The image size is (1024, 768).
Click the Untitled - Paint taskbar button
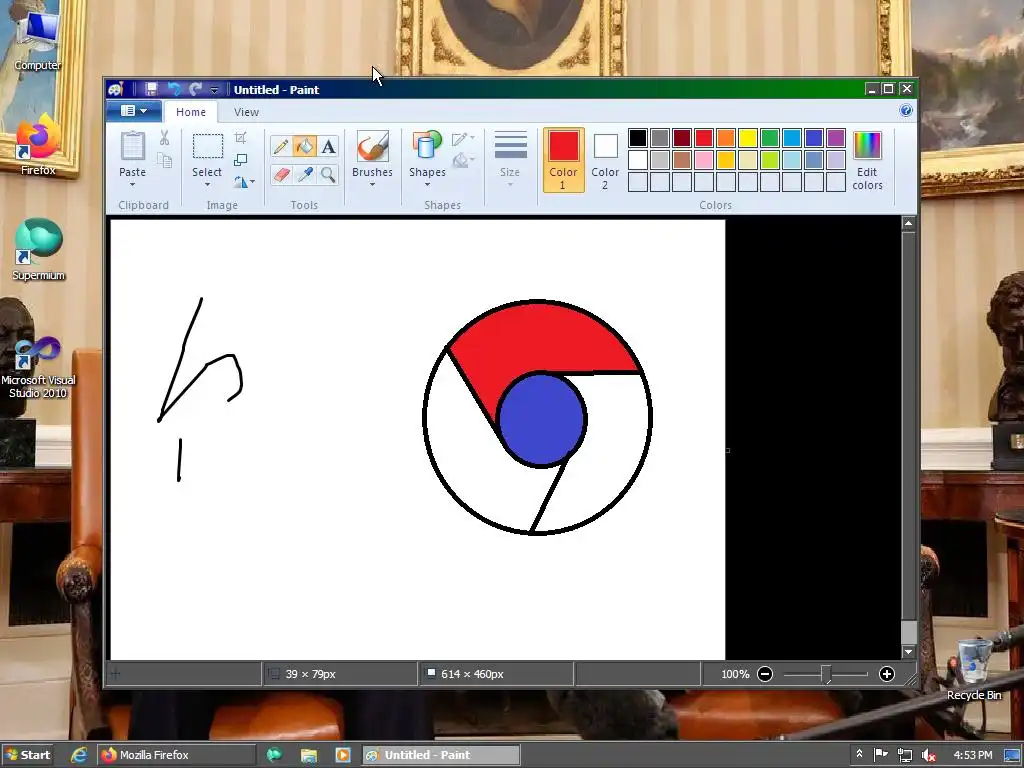pos(441,755)
